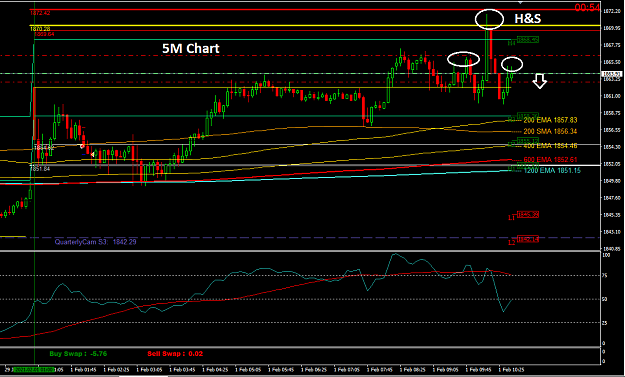Click 1869.95 on the price scale
Screen dimensions: 625x377
[611, 28]
